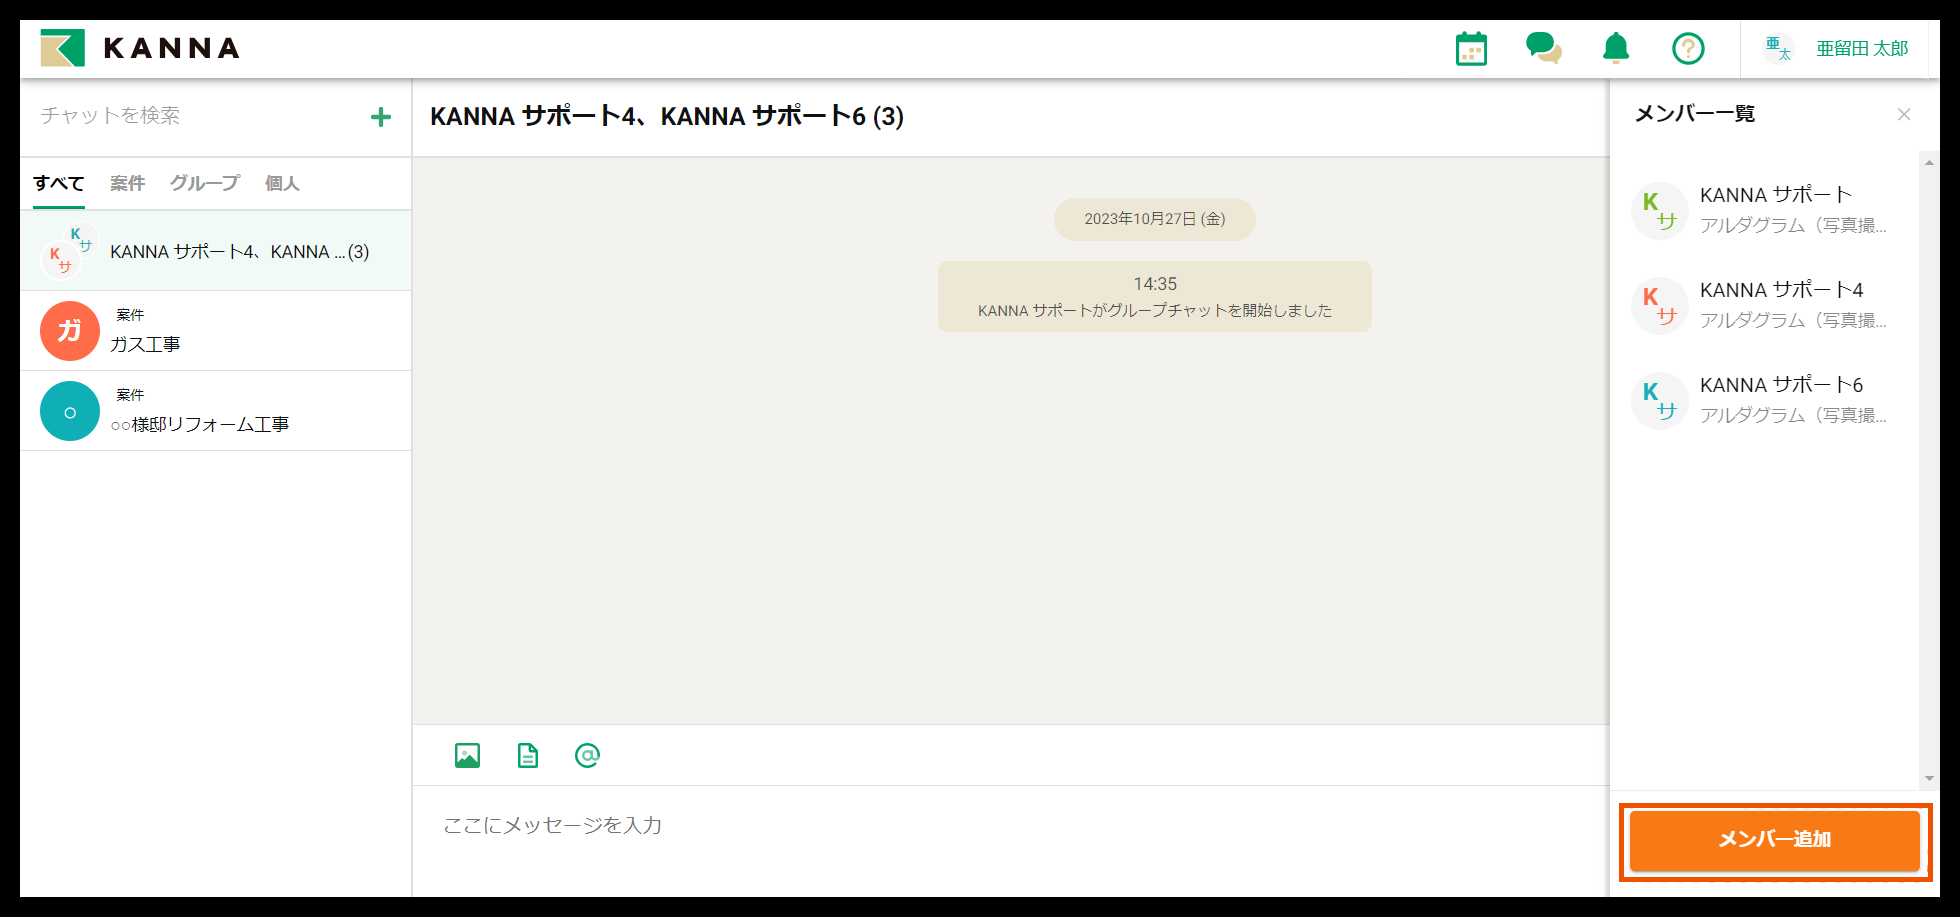The image size is (1960, 917).
Task: Switch to the 個人 tab
Action: [x=282, y=183]
